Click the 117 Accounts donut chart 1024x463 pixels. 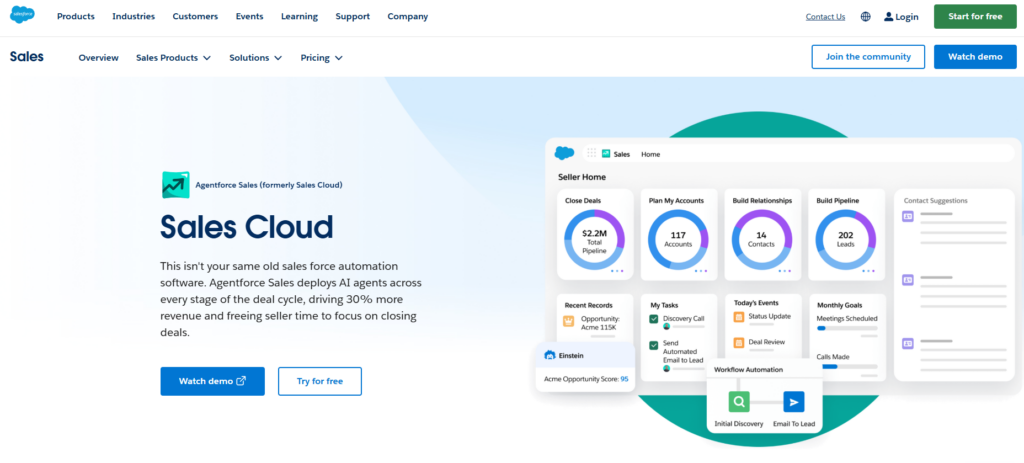678,240
